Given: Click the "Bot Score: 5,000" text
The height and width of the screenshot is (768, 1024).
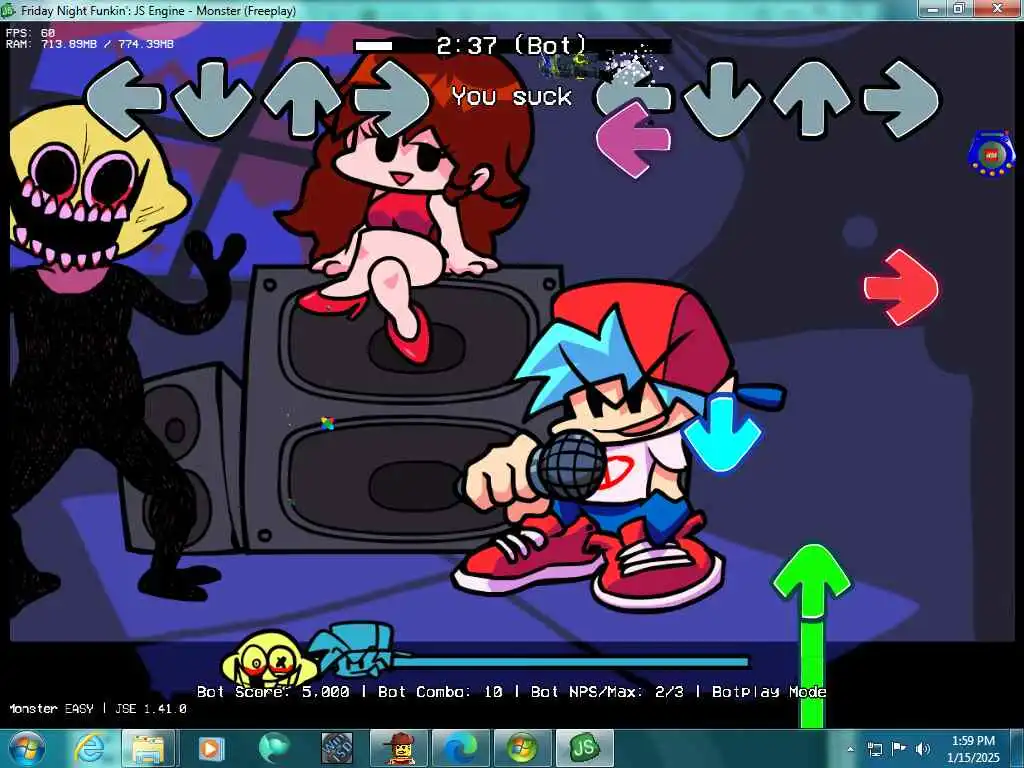Looking at the screenshot, I should (x=273, y=692).
